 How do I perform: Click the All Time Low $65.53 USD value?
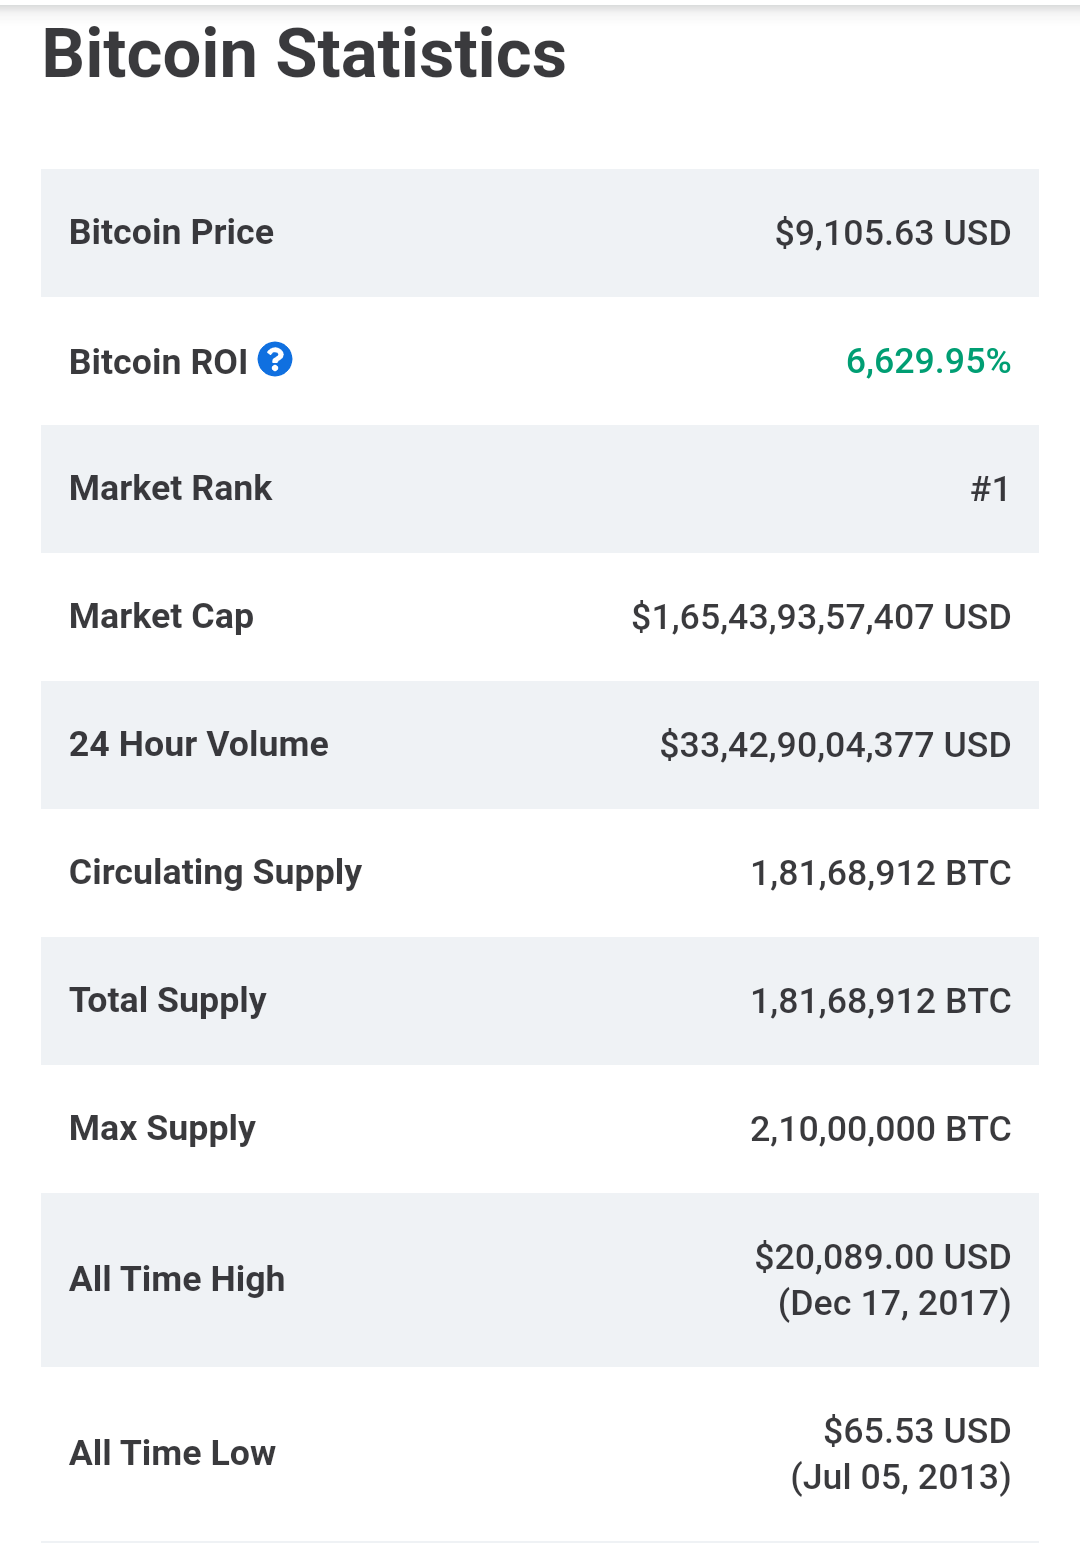point(916,1431)
